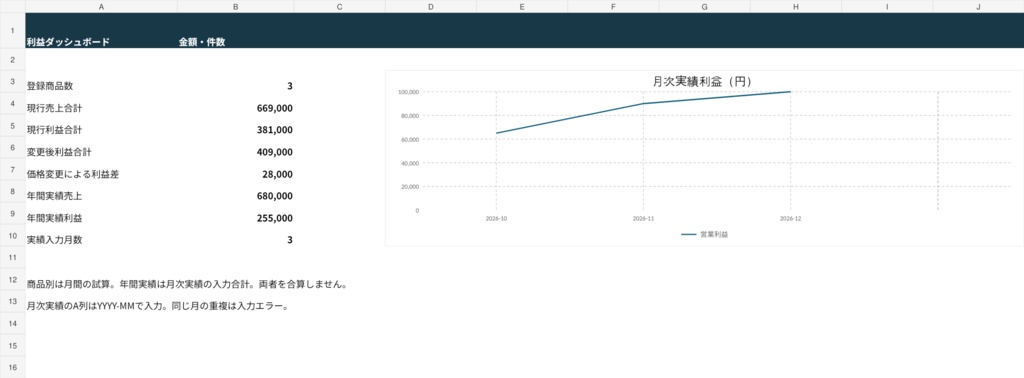The height and width of the screenshot is (378, 1024).
Task: Click the chart title 月次実績利益（円）
Action: coord(703,82)
